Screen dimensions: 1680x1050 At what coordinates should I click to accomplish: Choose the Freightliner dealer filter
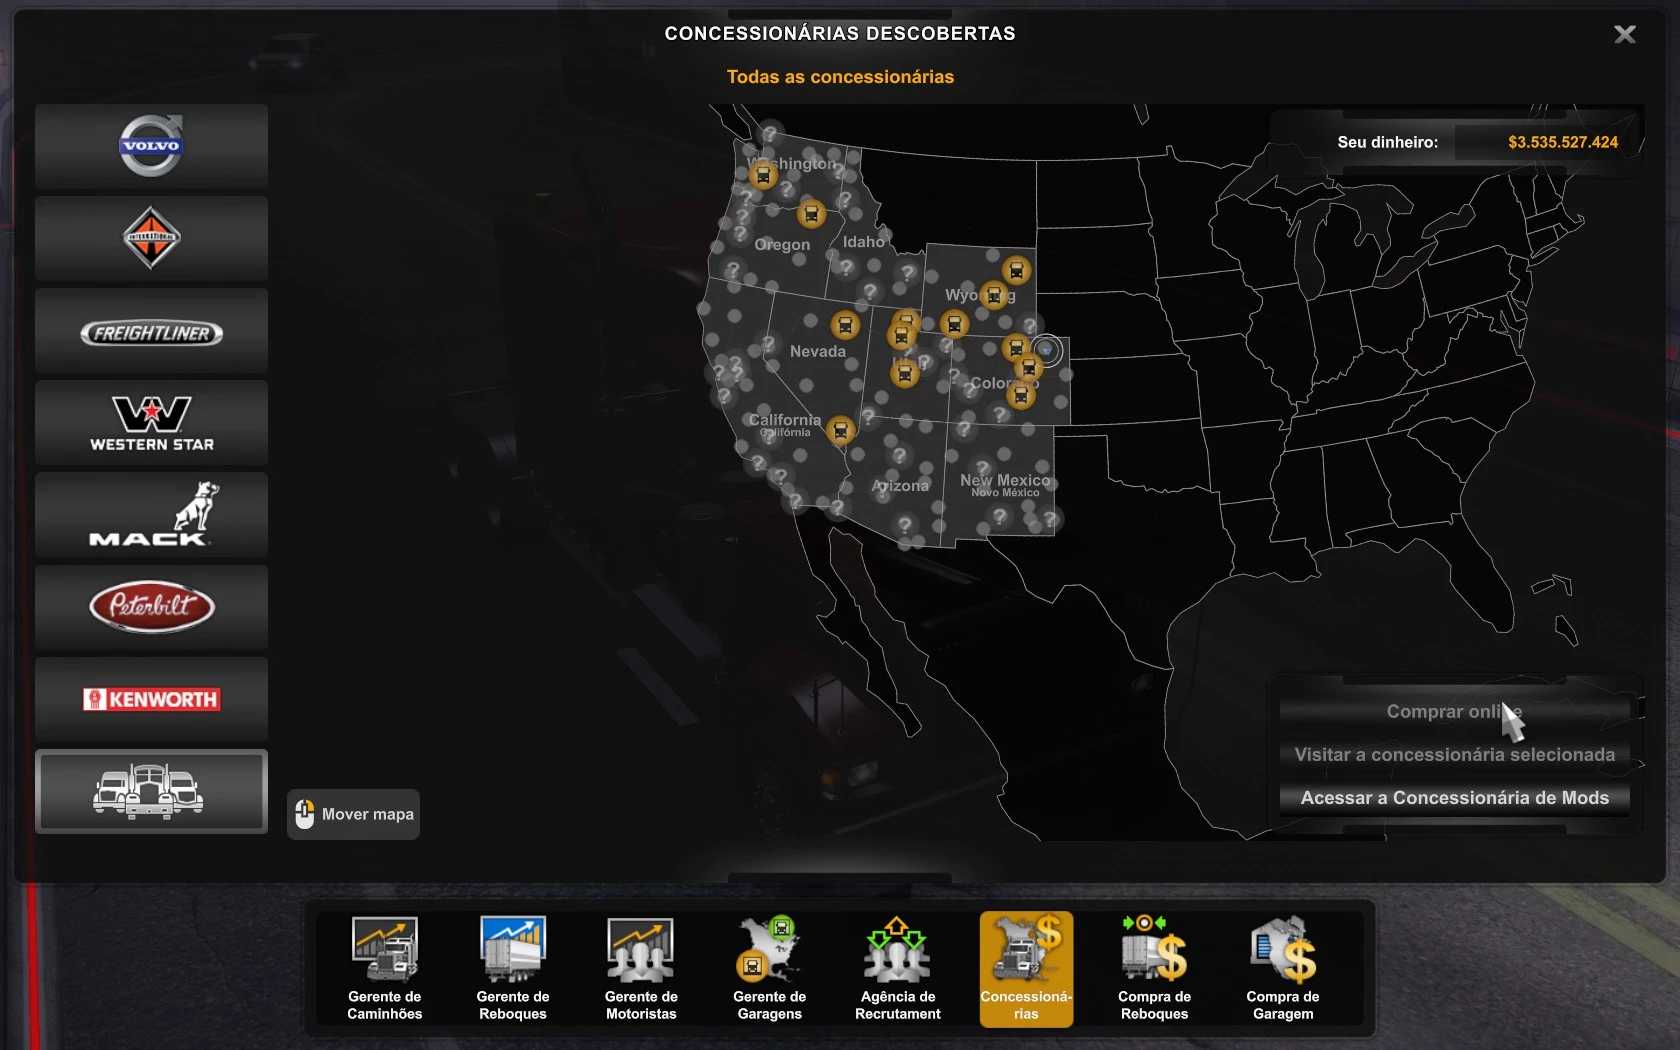coord(151,332)
